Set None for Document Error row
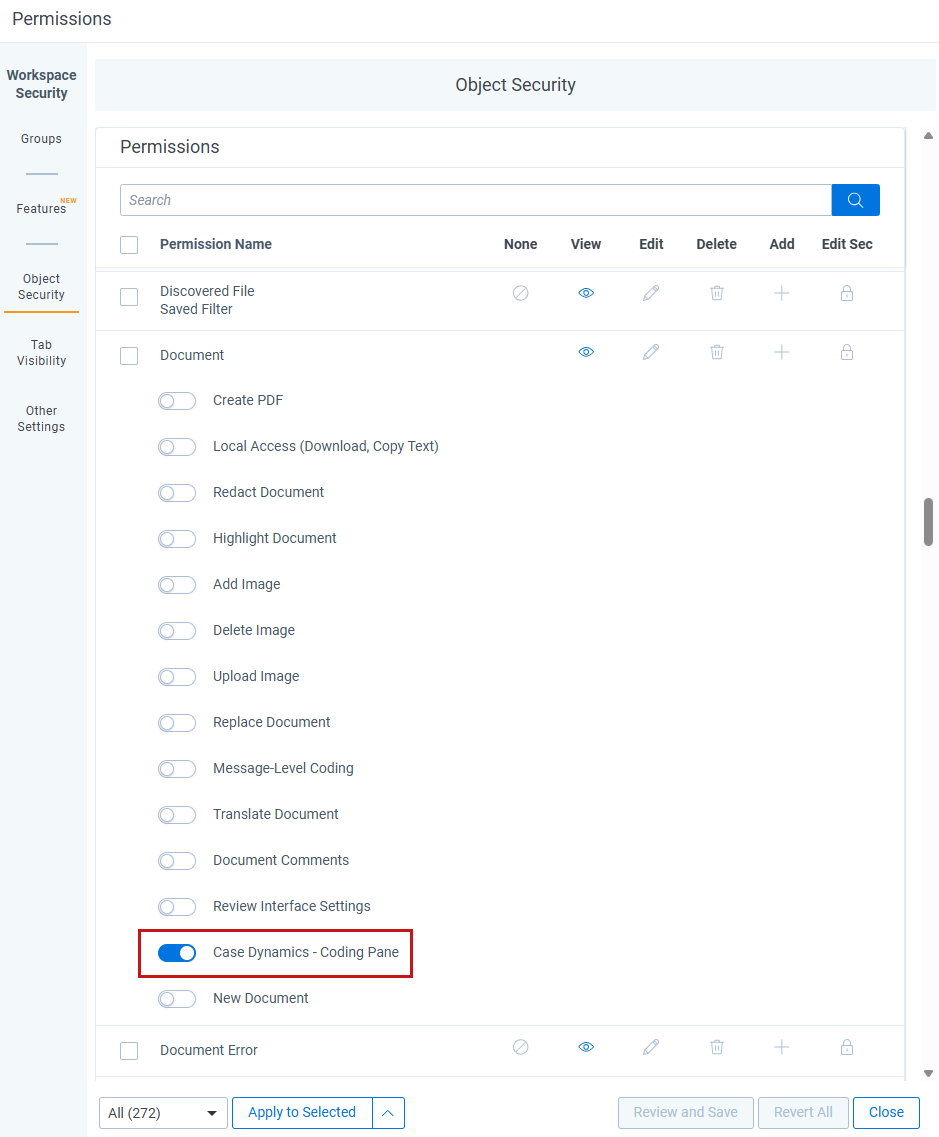939x1137 pixels. point(521,1047)
